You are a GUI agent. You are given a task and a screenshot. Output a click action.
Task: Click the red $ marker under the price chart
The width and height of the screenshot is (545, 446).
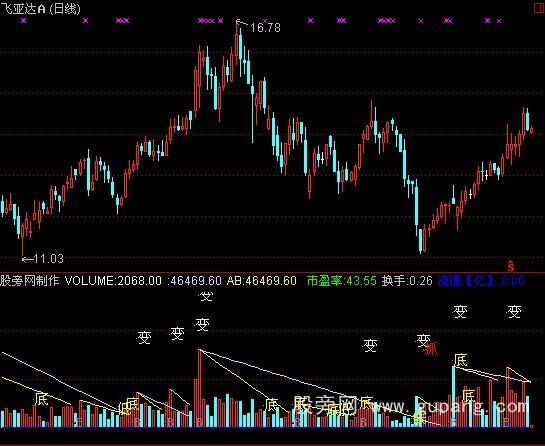click(x=511, y=266)
